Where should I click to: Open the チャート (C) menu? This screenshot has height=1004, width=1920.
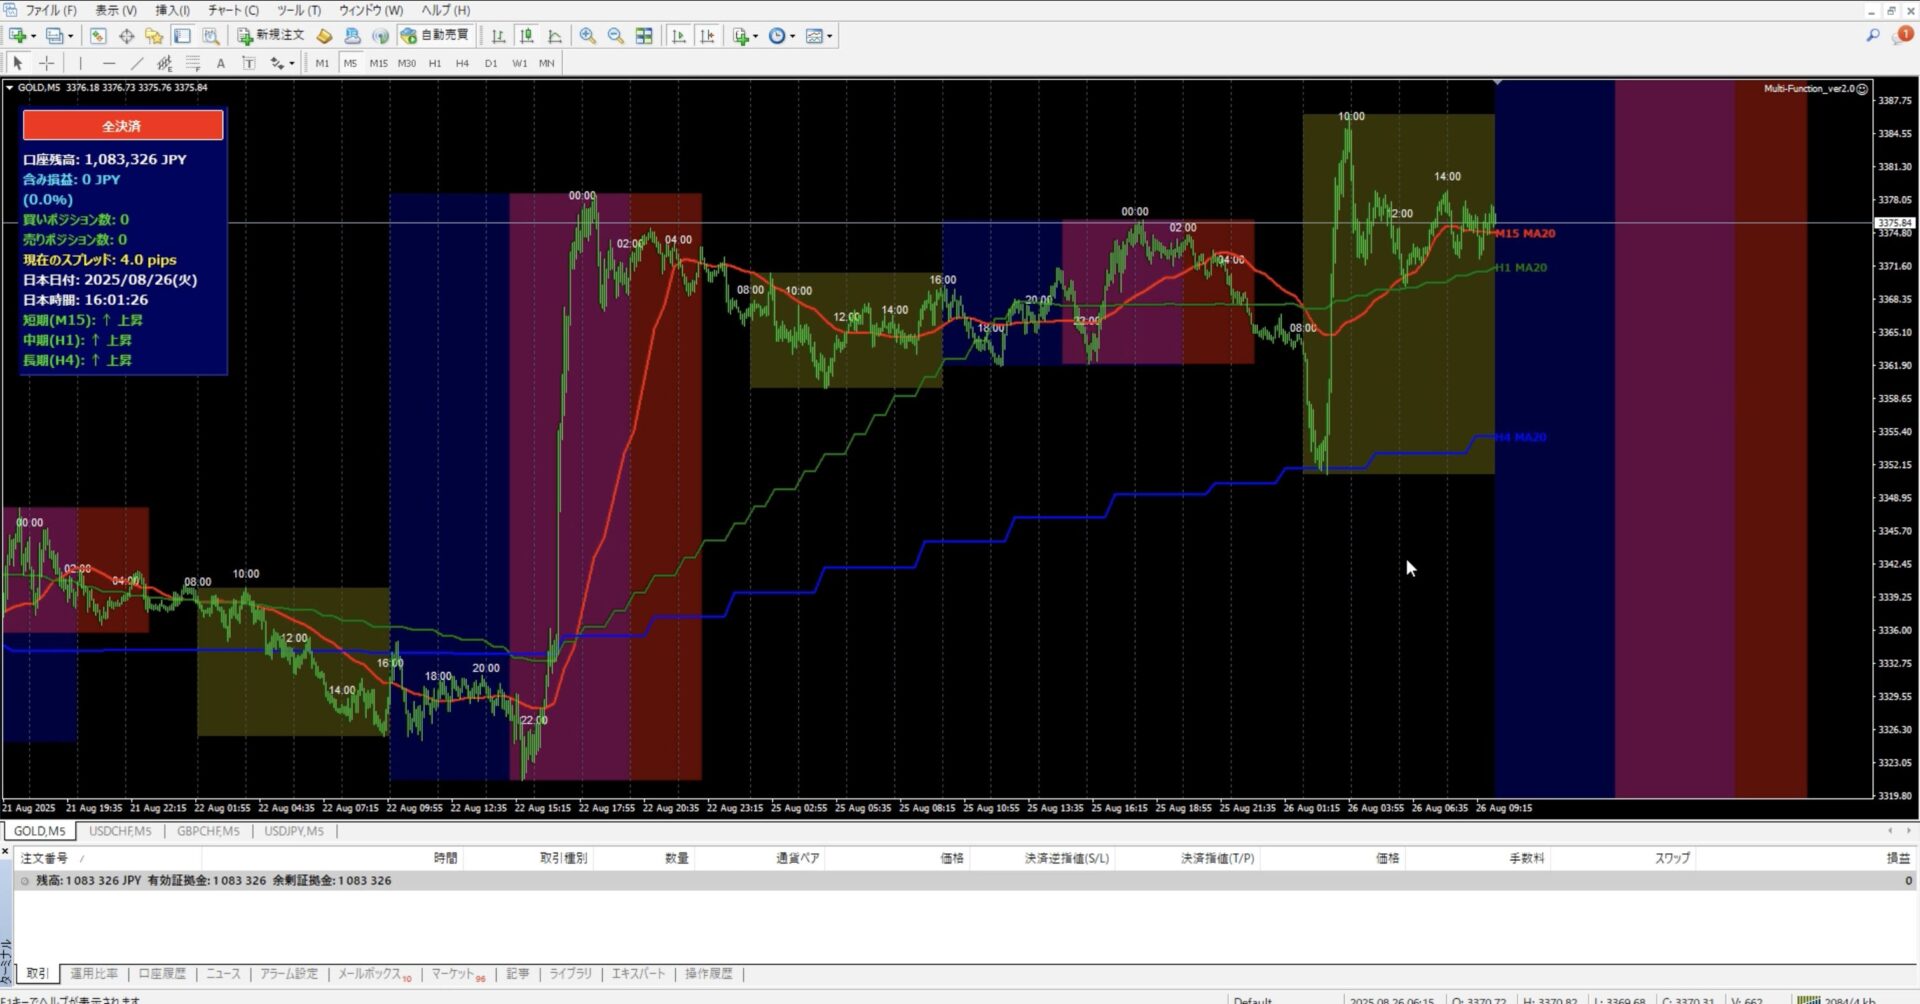[233, 10]
